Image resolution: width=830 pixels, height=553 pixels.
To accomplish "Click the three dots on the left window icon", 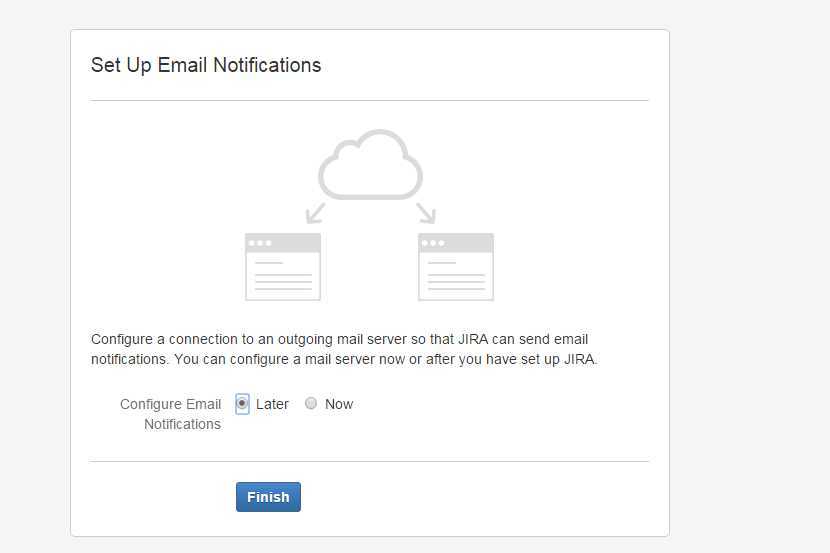I will (260, 243).
